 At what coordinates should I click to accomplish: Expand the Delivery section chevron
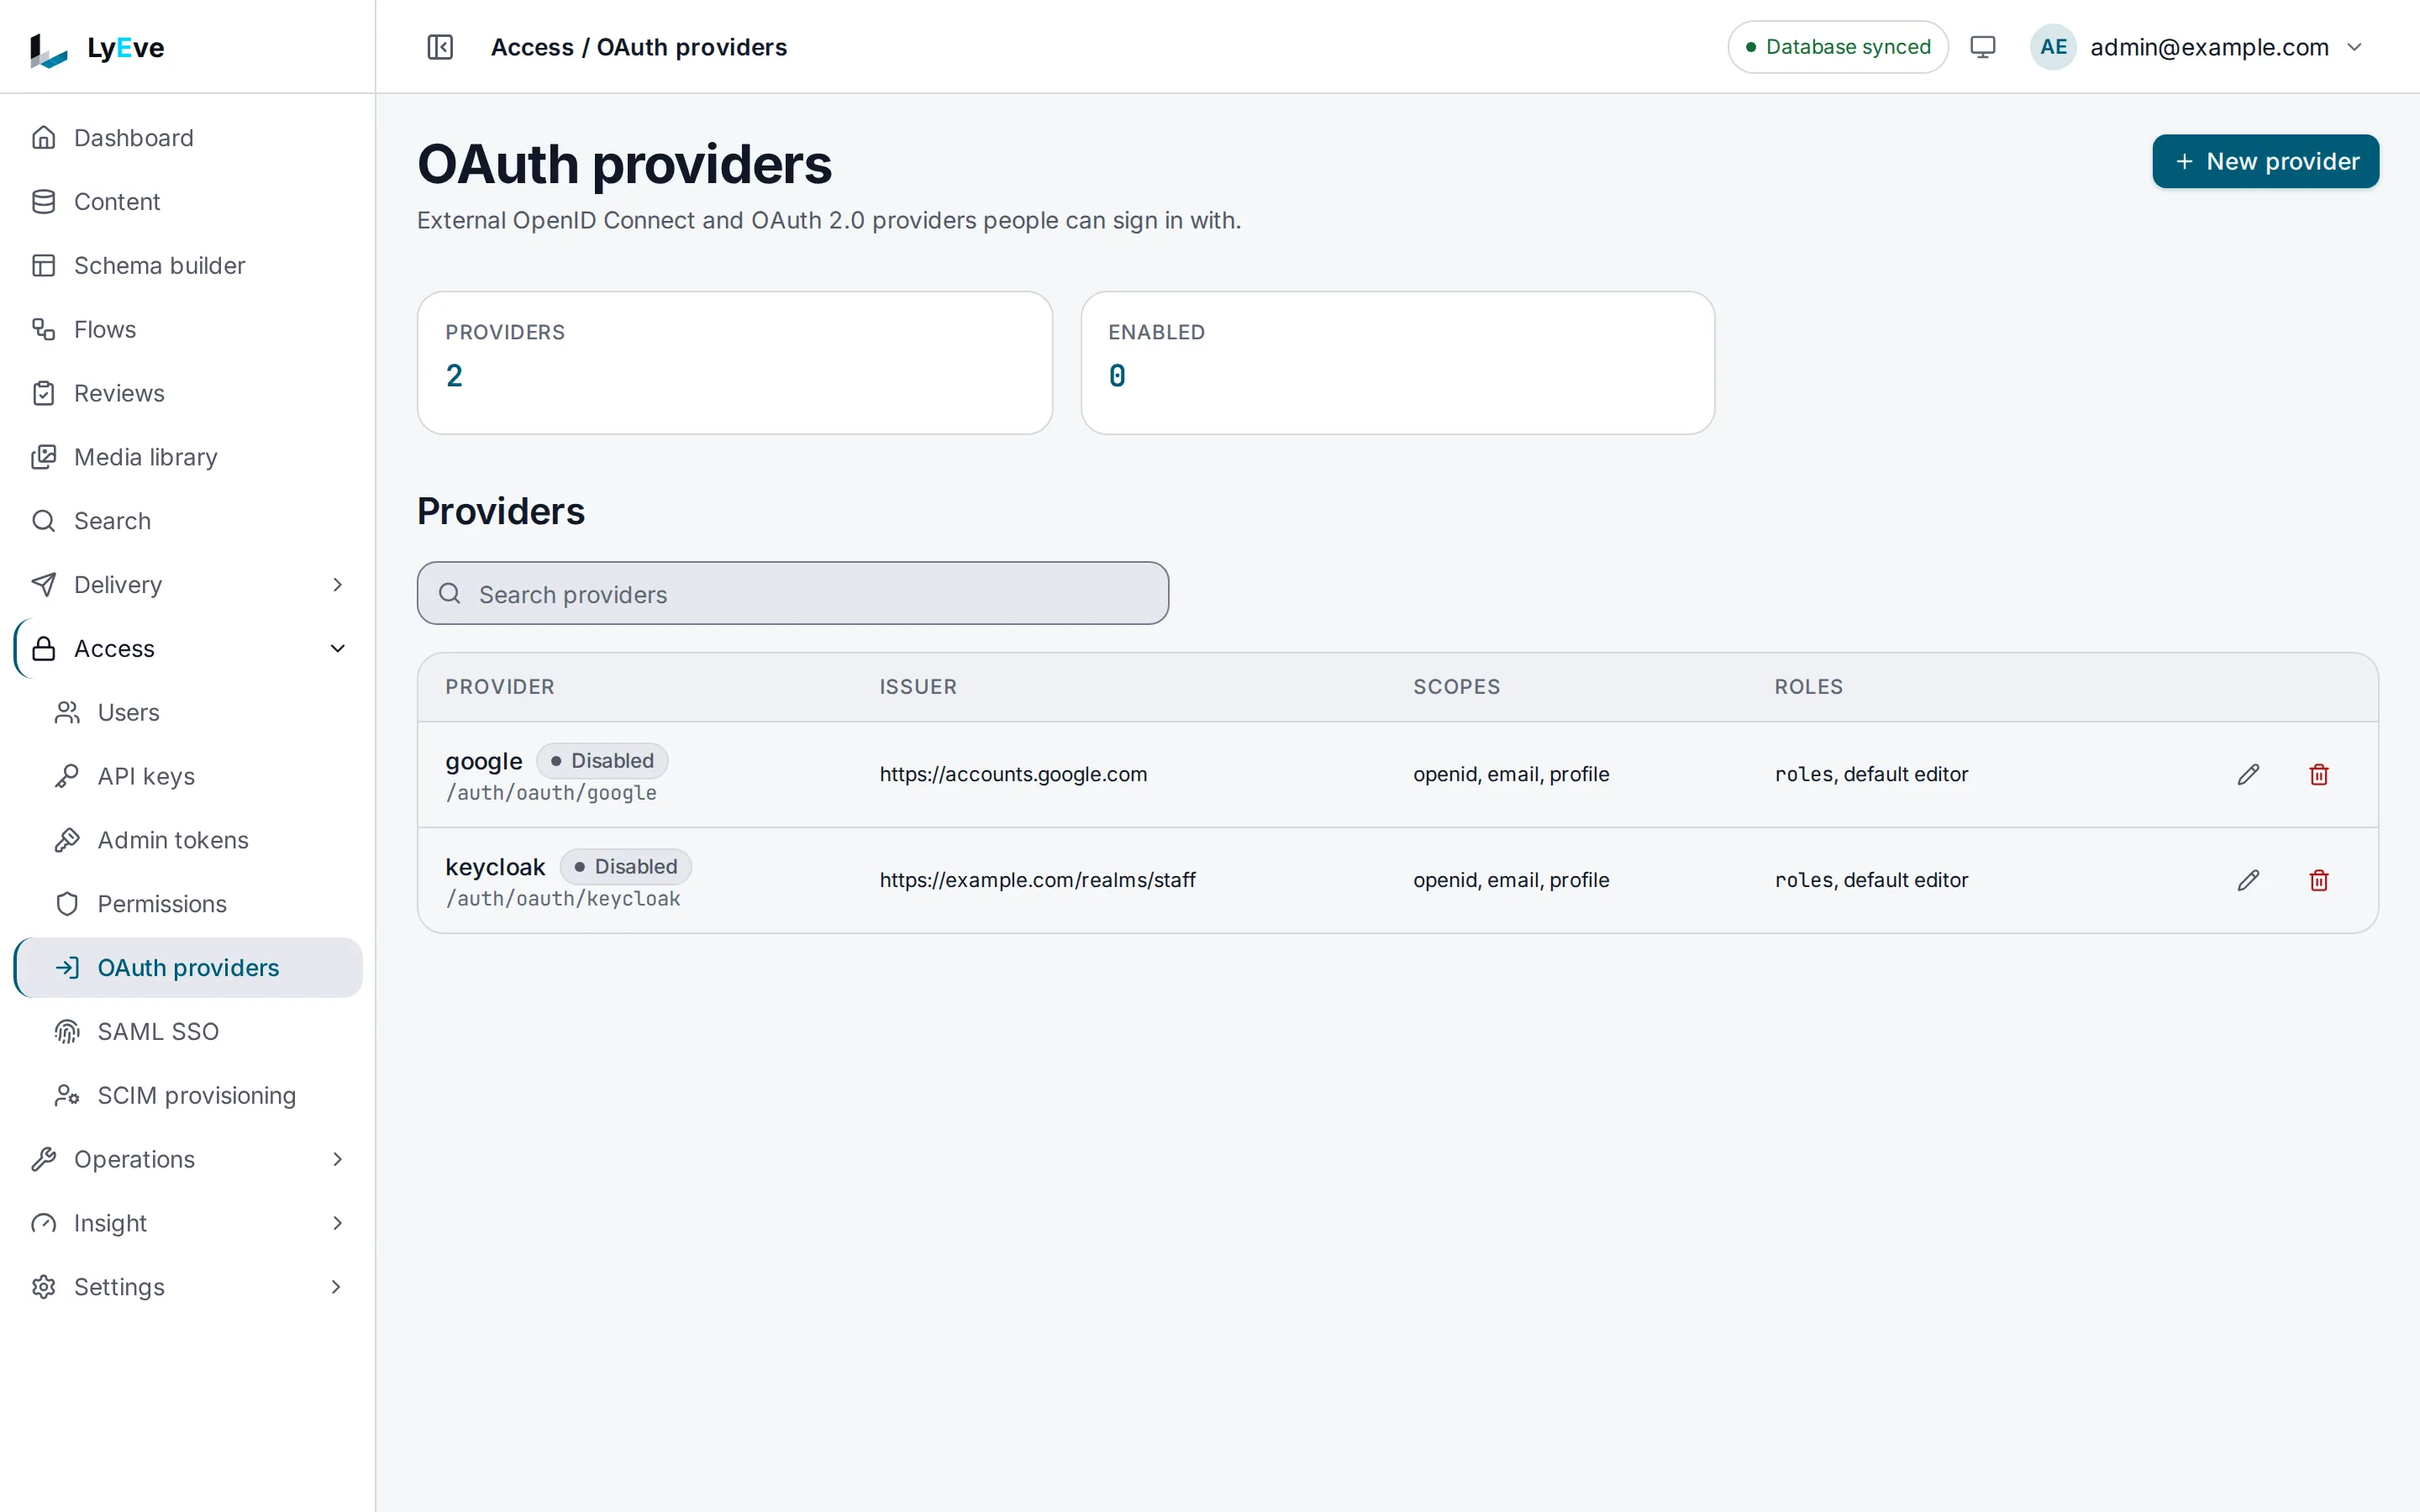337,585
